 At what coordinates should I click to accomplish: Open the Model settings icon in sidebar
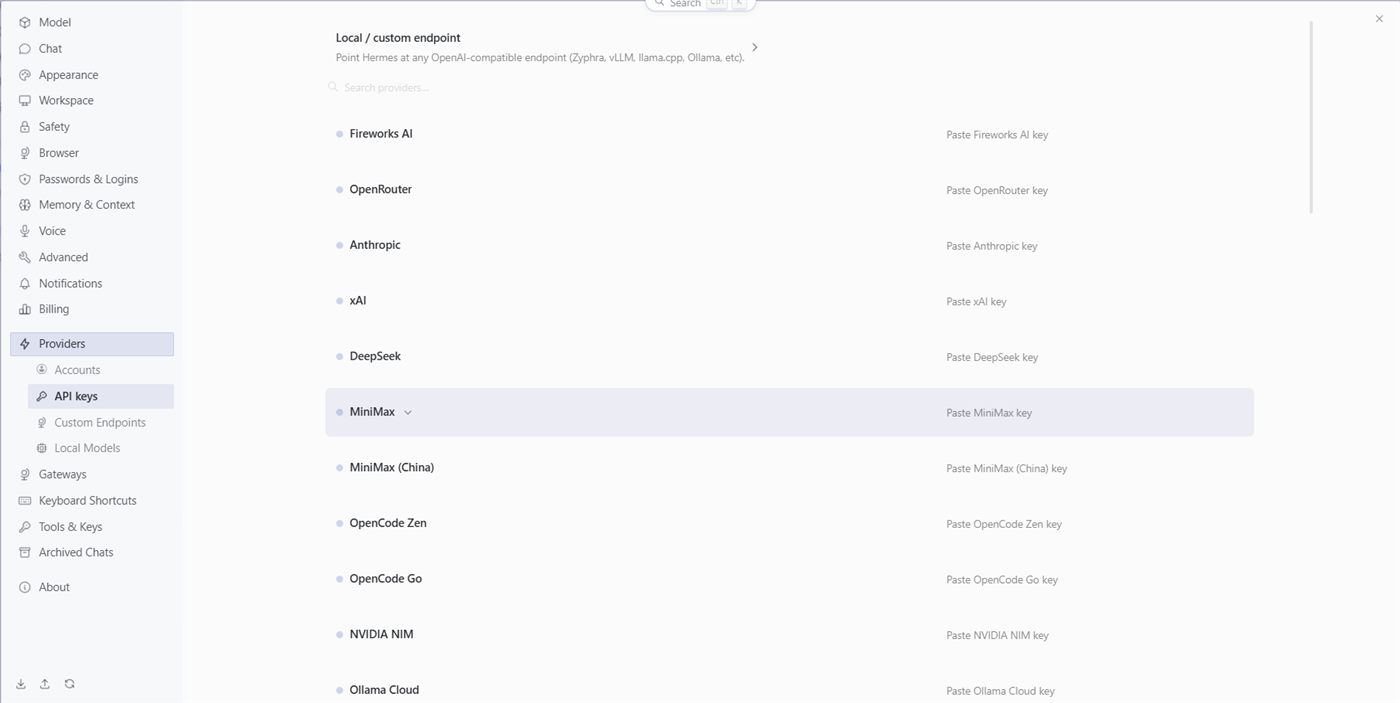(x=25, y=22)
